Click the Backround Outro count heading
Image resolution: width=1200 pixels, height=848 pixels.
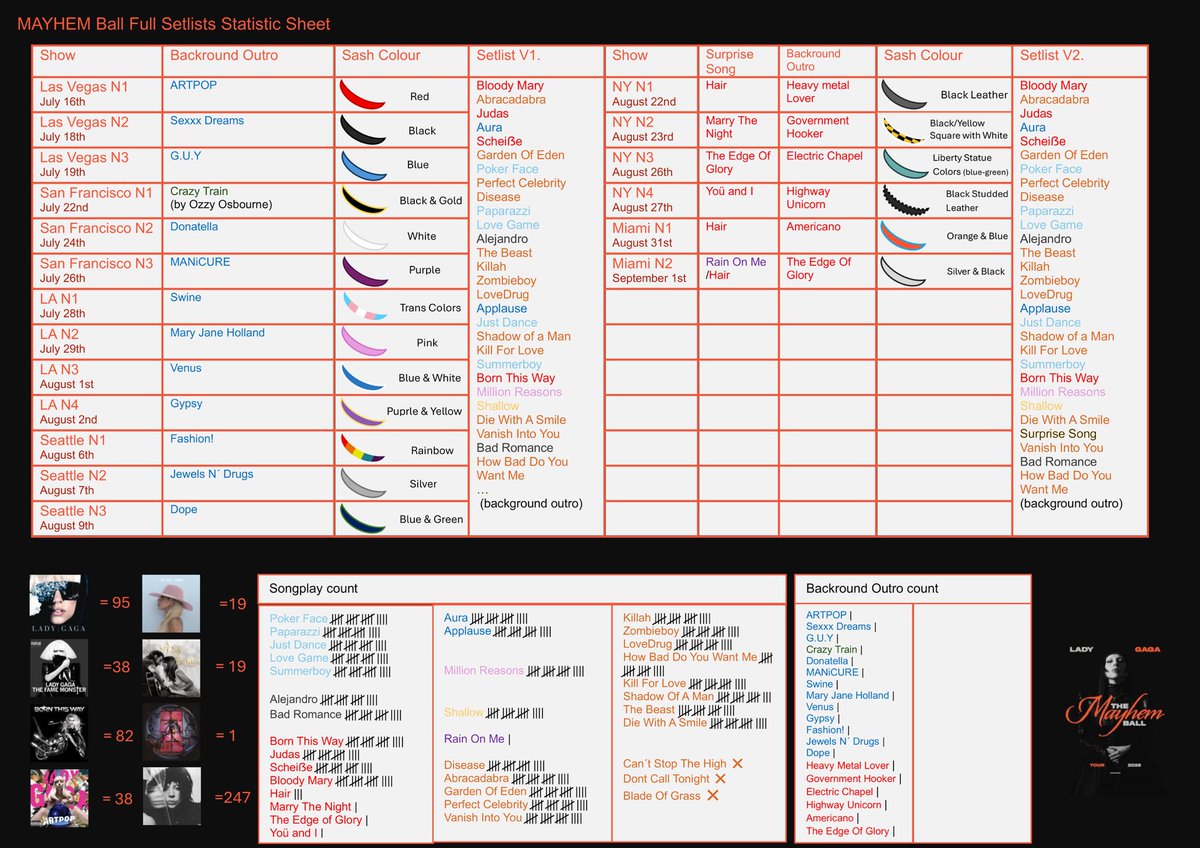click(872, 588)
